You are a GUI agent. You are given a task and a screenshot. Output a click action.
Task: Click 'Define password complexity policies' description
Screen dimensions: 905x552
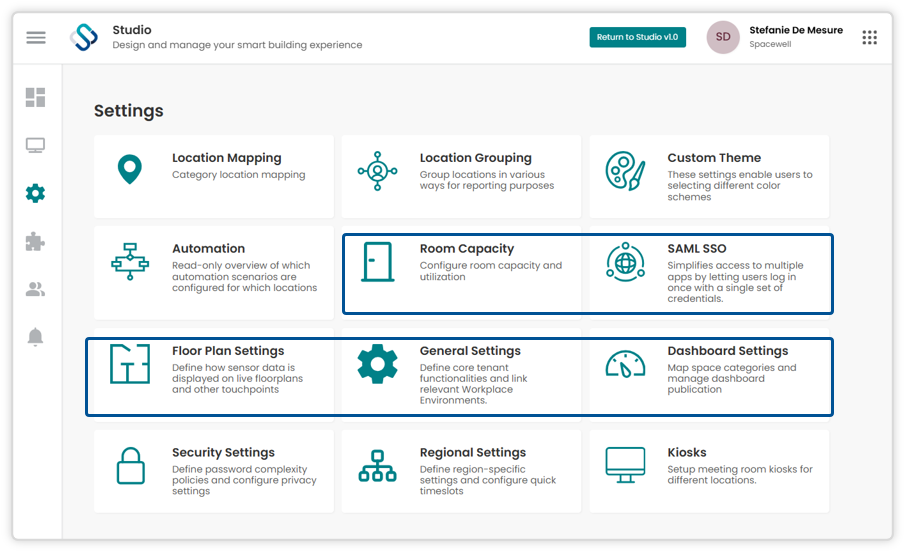[244, 480]
